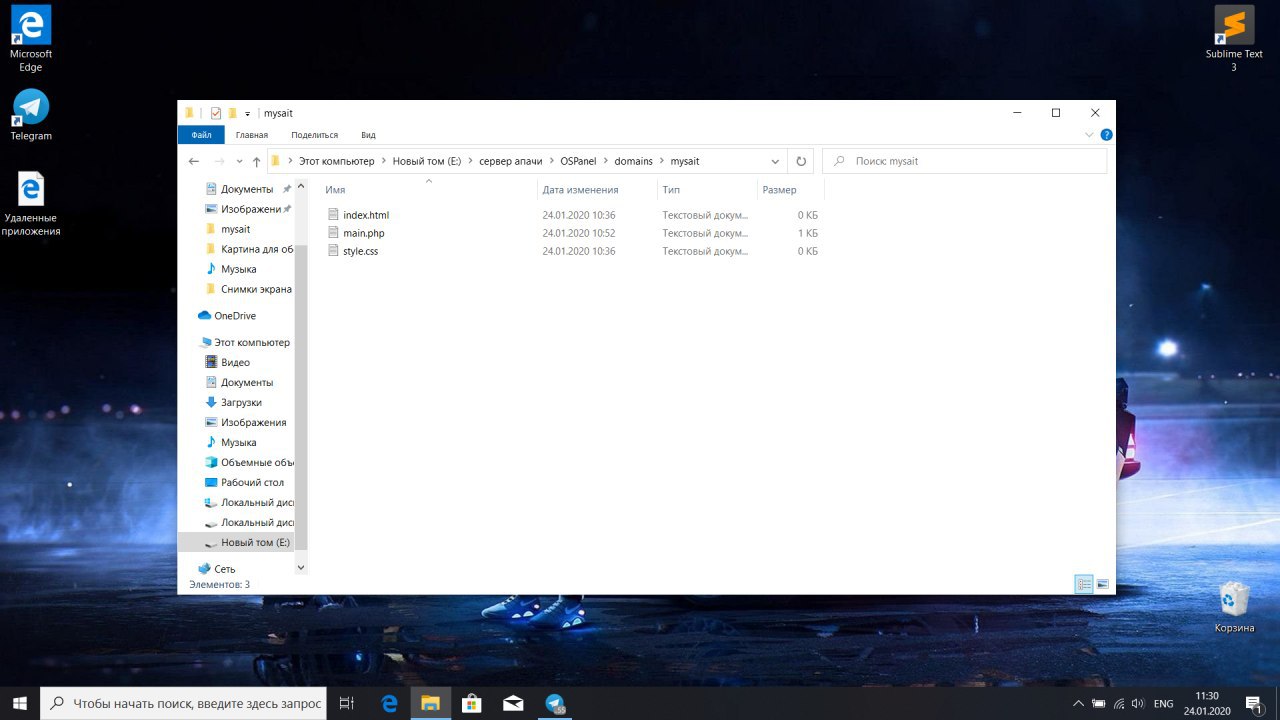Click navigation pane scroll down arrow
This screenshot has height=720, width=1280.
tap(301, 567)
